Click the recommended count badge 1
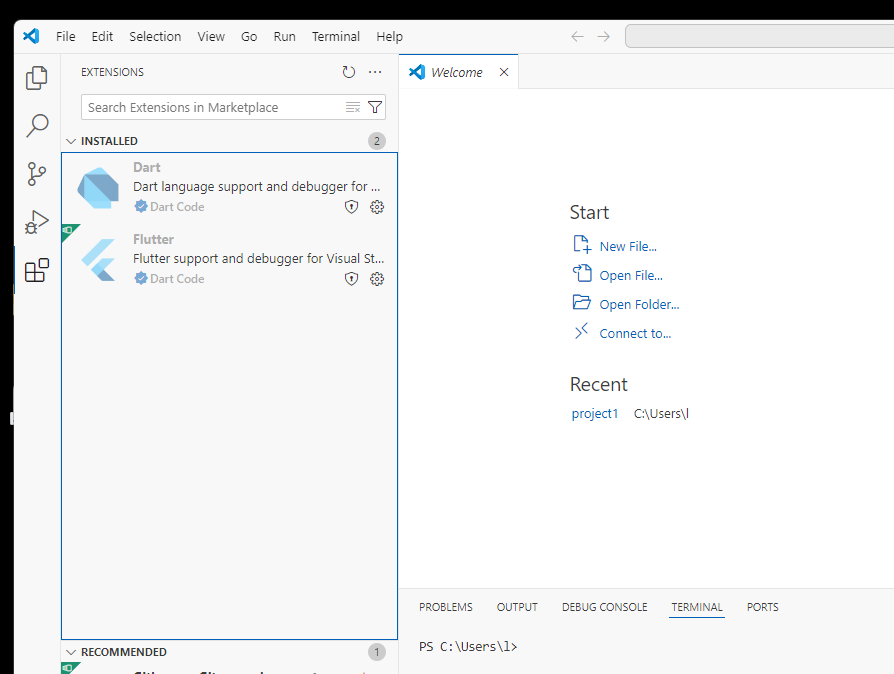This screenshot has height=674, width=894. click(x=376, y=652)
